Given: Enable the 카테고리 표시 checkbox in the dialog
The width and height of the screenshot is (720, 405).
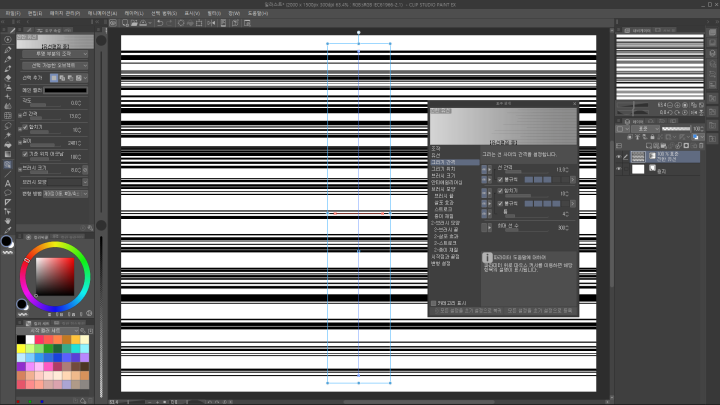Looking at the screenshot, I should (434, 301).
